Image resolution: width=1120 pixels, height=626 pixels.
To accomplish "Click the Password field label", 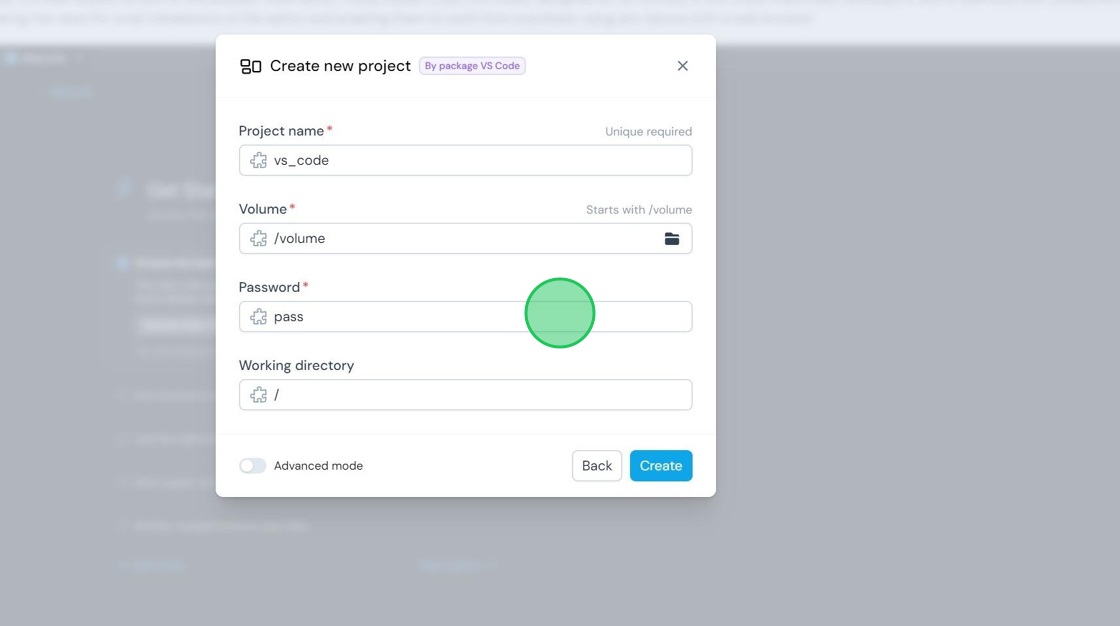I will point(269,287).
